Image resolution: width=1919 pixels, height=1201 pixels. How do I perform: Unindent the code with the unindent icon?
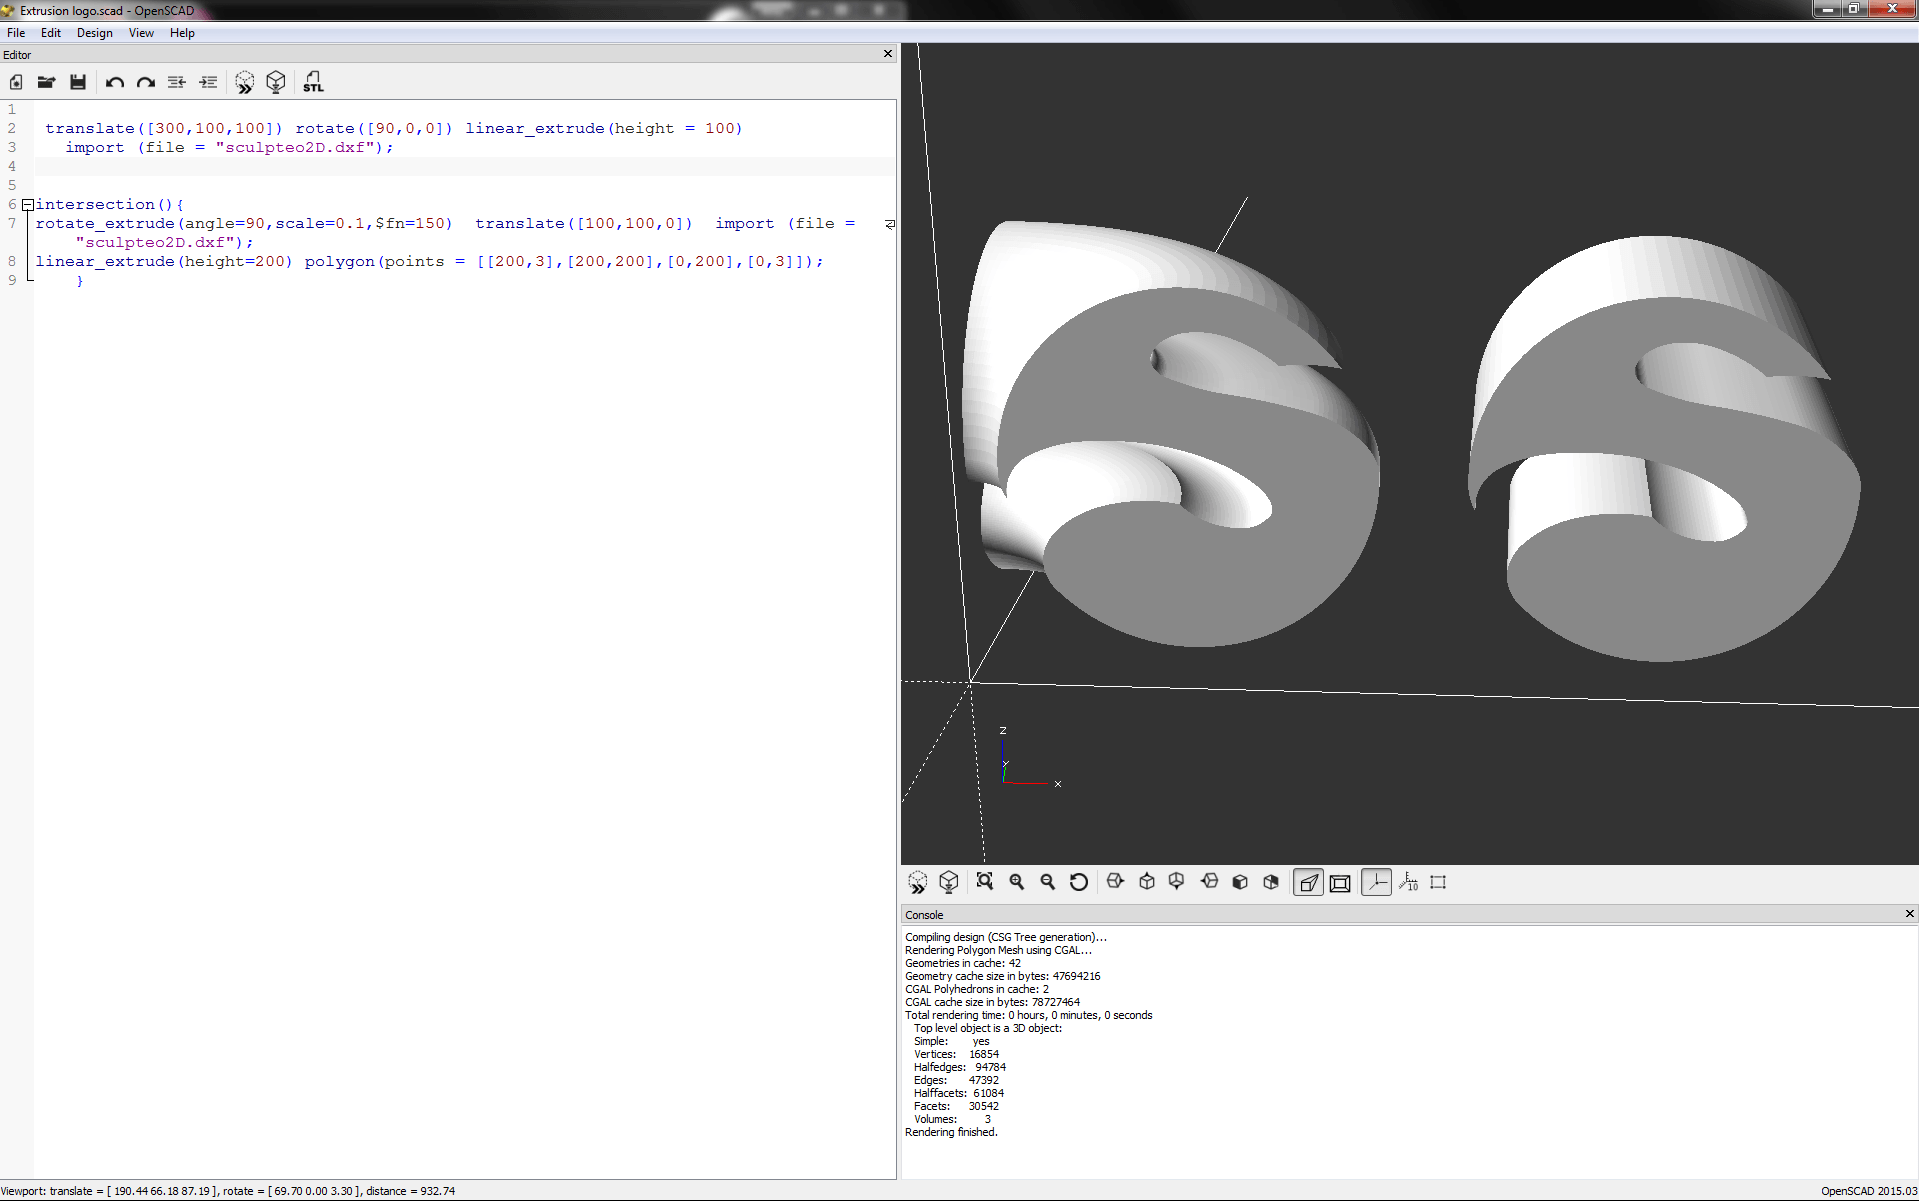click(177, 82)
